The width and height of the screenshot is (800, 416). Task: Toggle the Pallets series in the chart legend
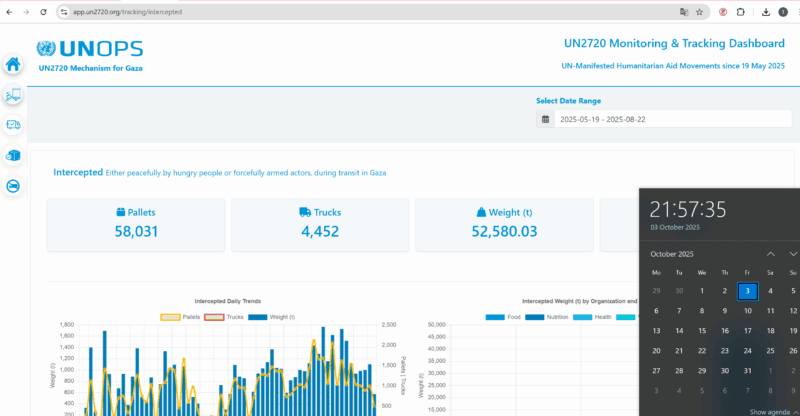coord(181,317)
